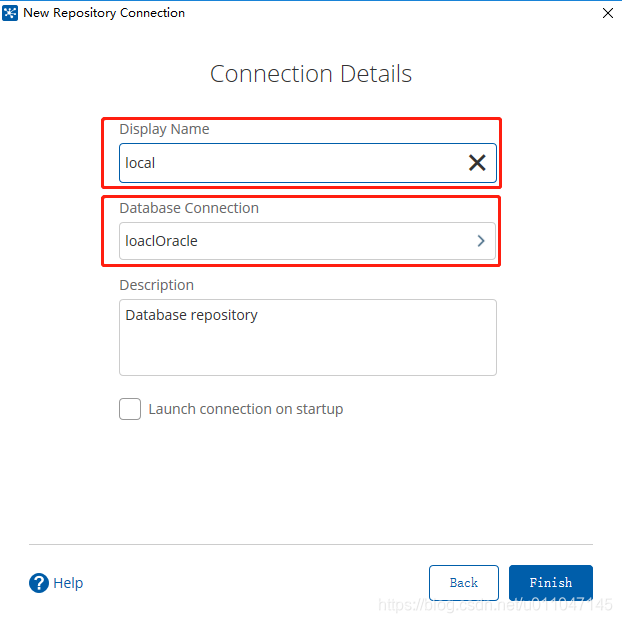Click the Description label
622x623 pixels.
pos(157,285)
